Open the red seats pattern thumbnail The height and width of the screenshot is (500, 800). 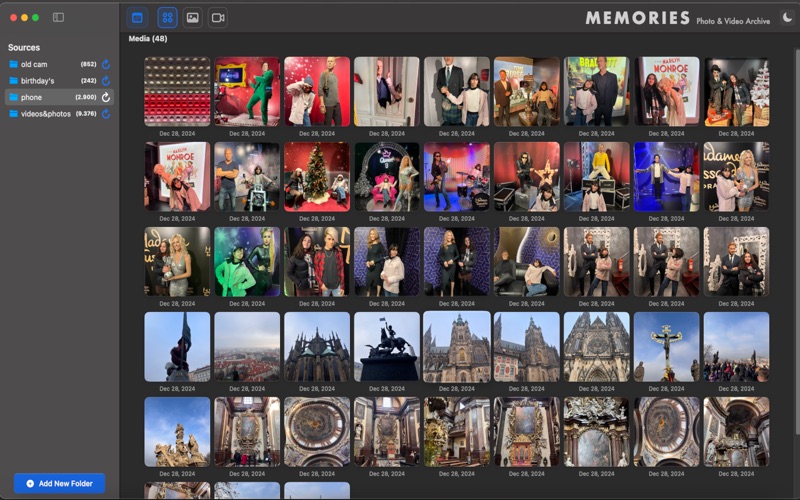pos(177,91)
